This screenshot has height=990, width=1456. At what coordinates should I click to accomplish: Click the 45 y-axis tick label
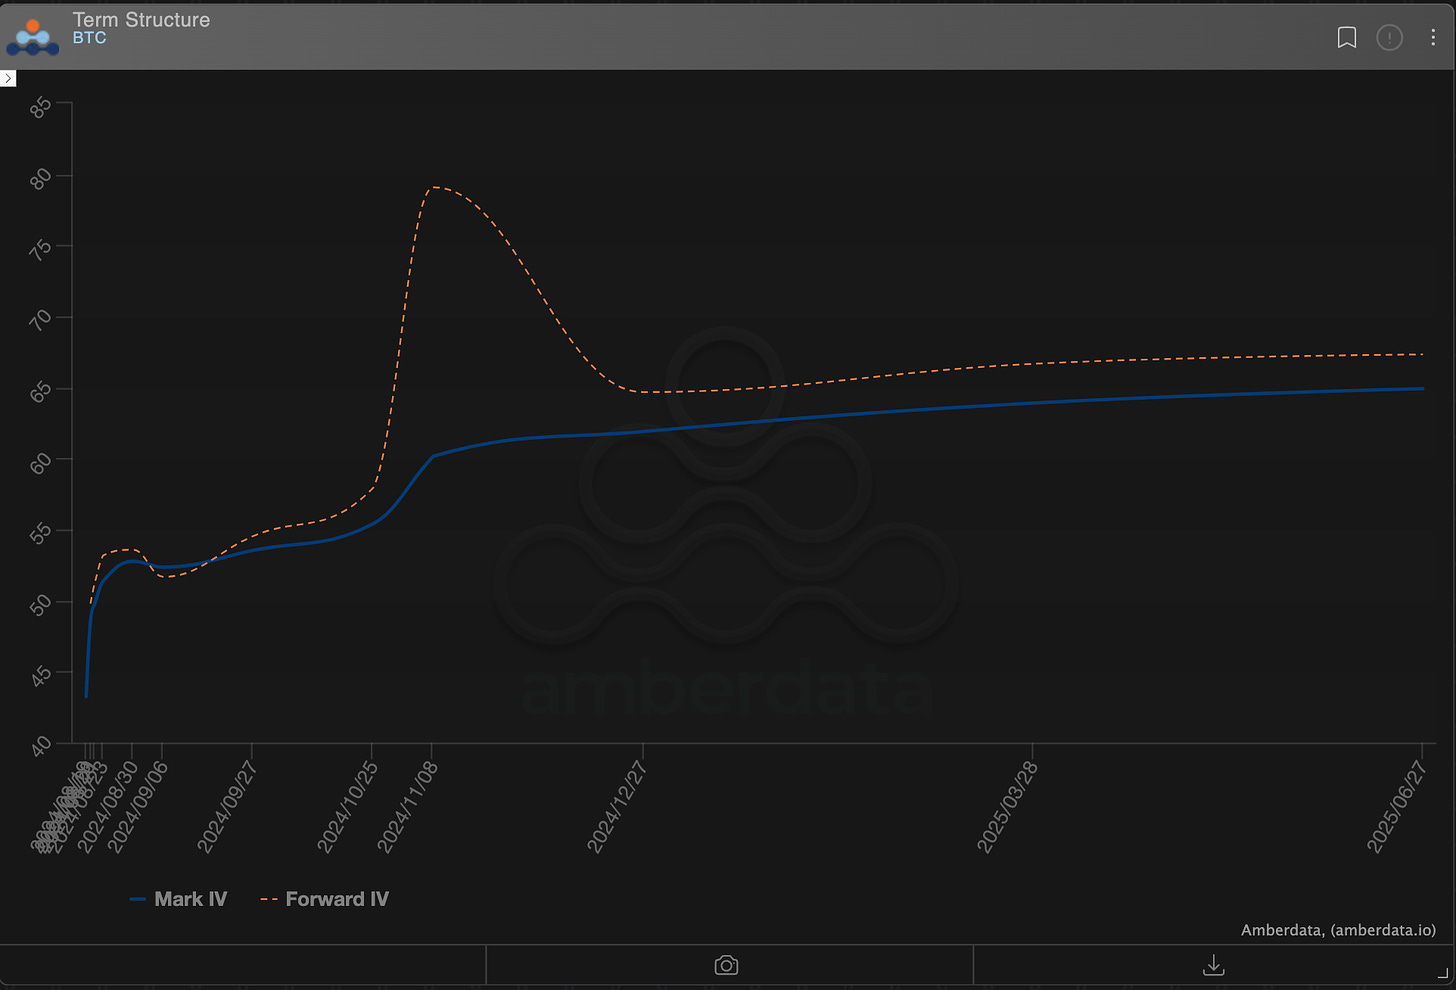point(40,676)
